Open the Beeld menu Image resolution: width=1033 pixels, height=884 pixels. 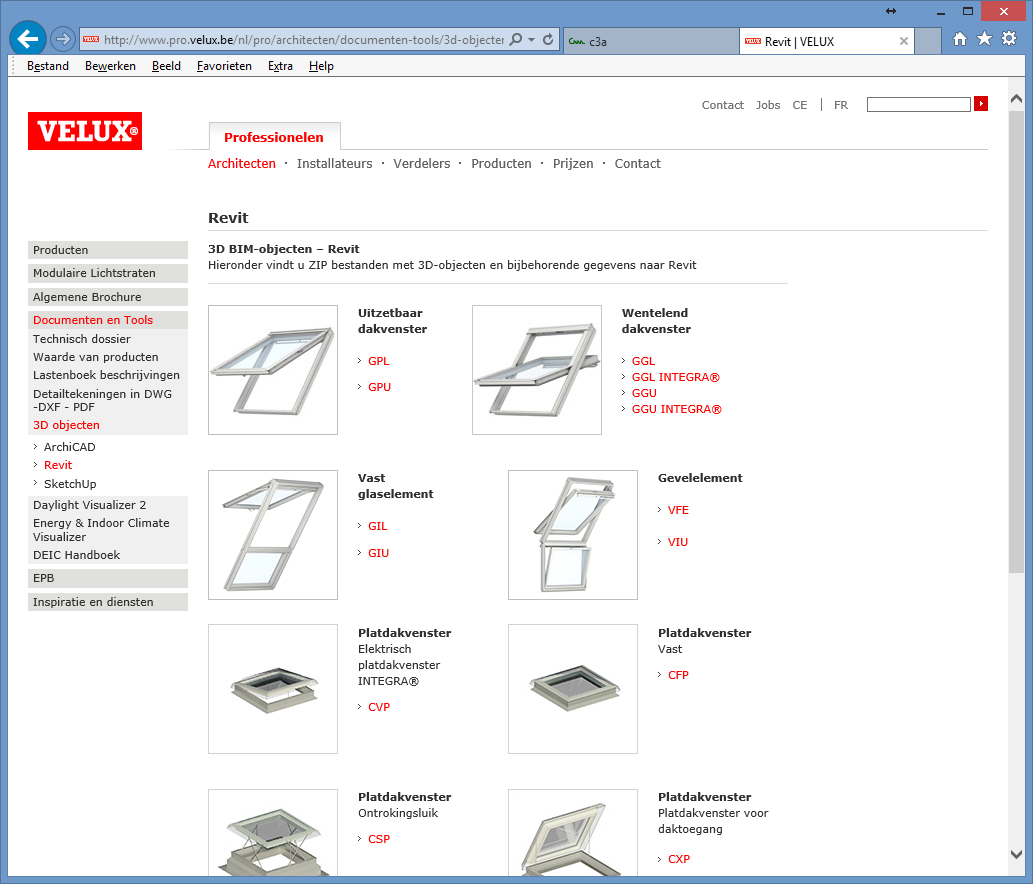166,66
